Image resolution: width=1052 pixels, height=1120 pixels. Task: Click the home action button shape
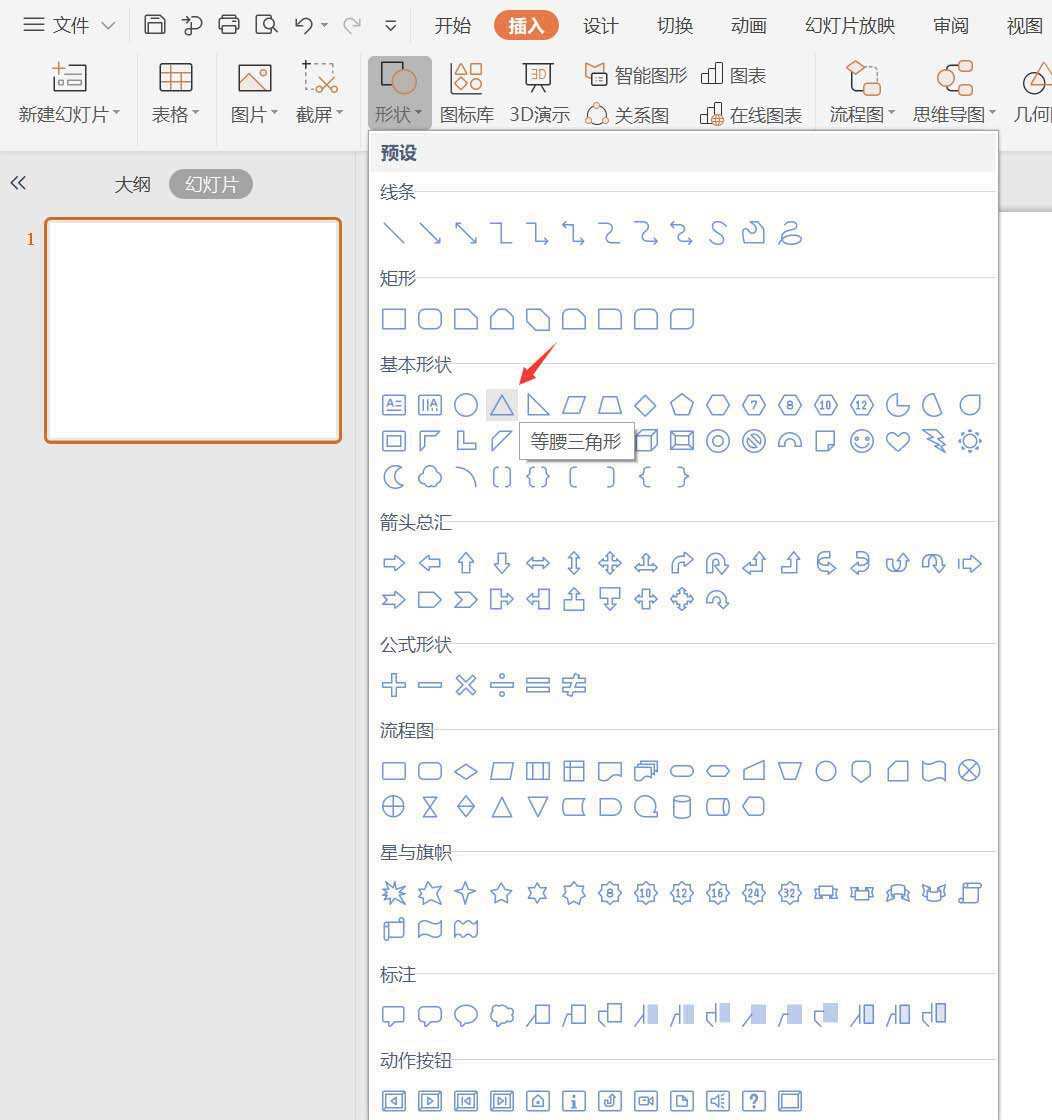537,1101
